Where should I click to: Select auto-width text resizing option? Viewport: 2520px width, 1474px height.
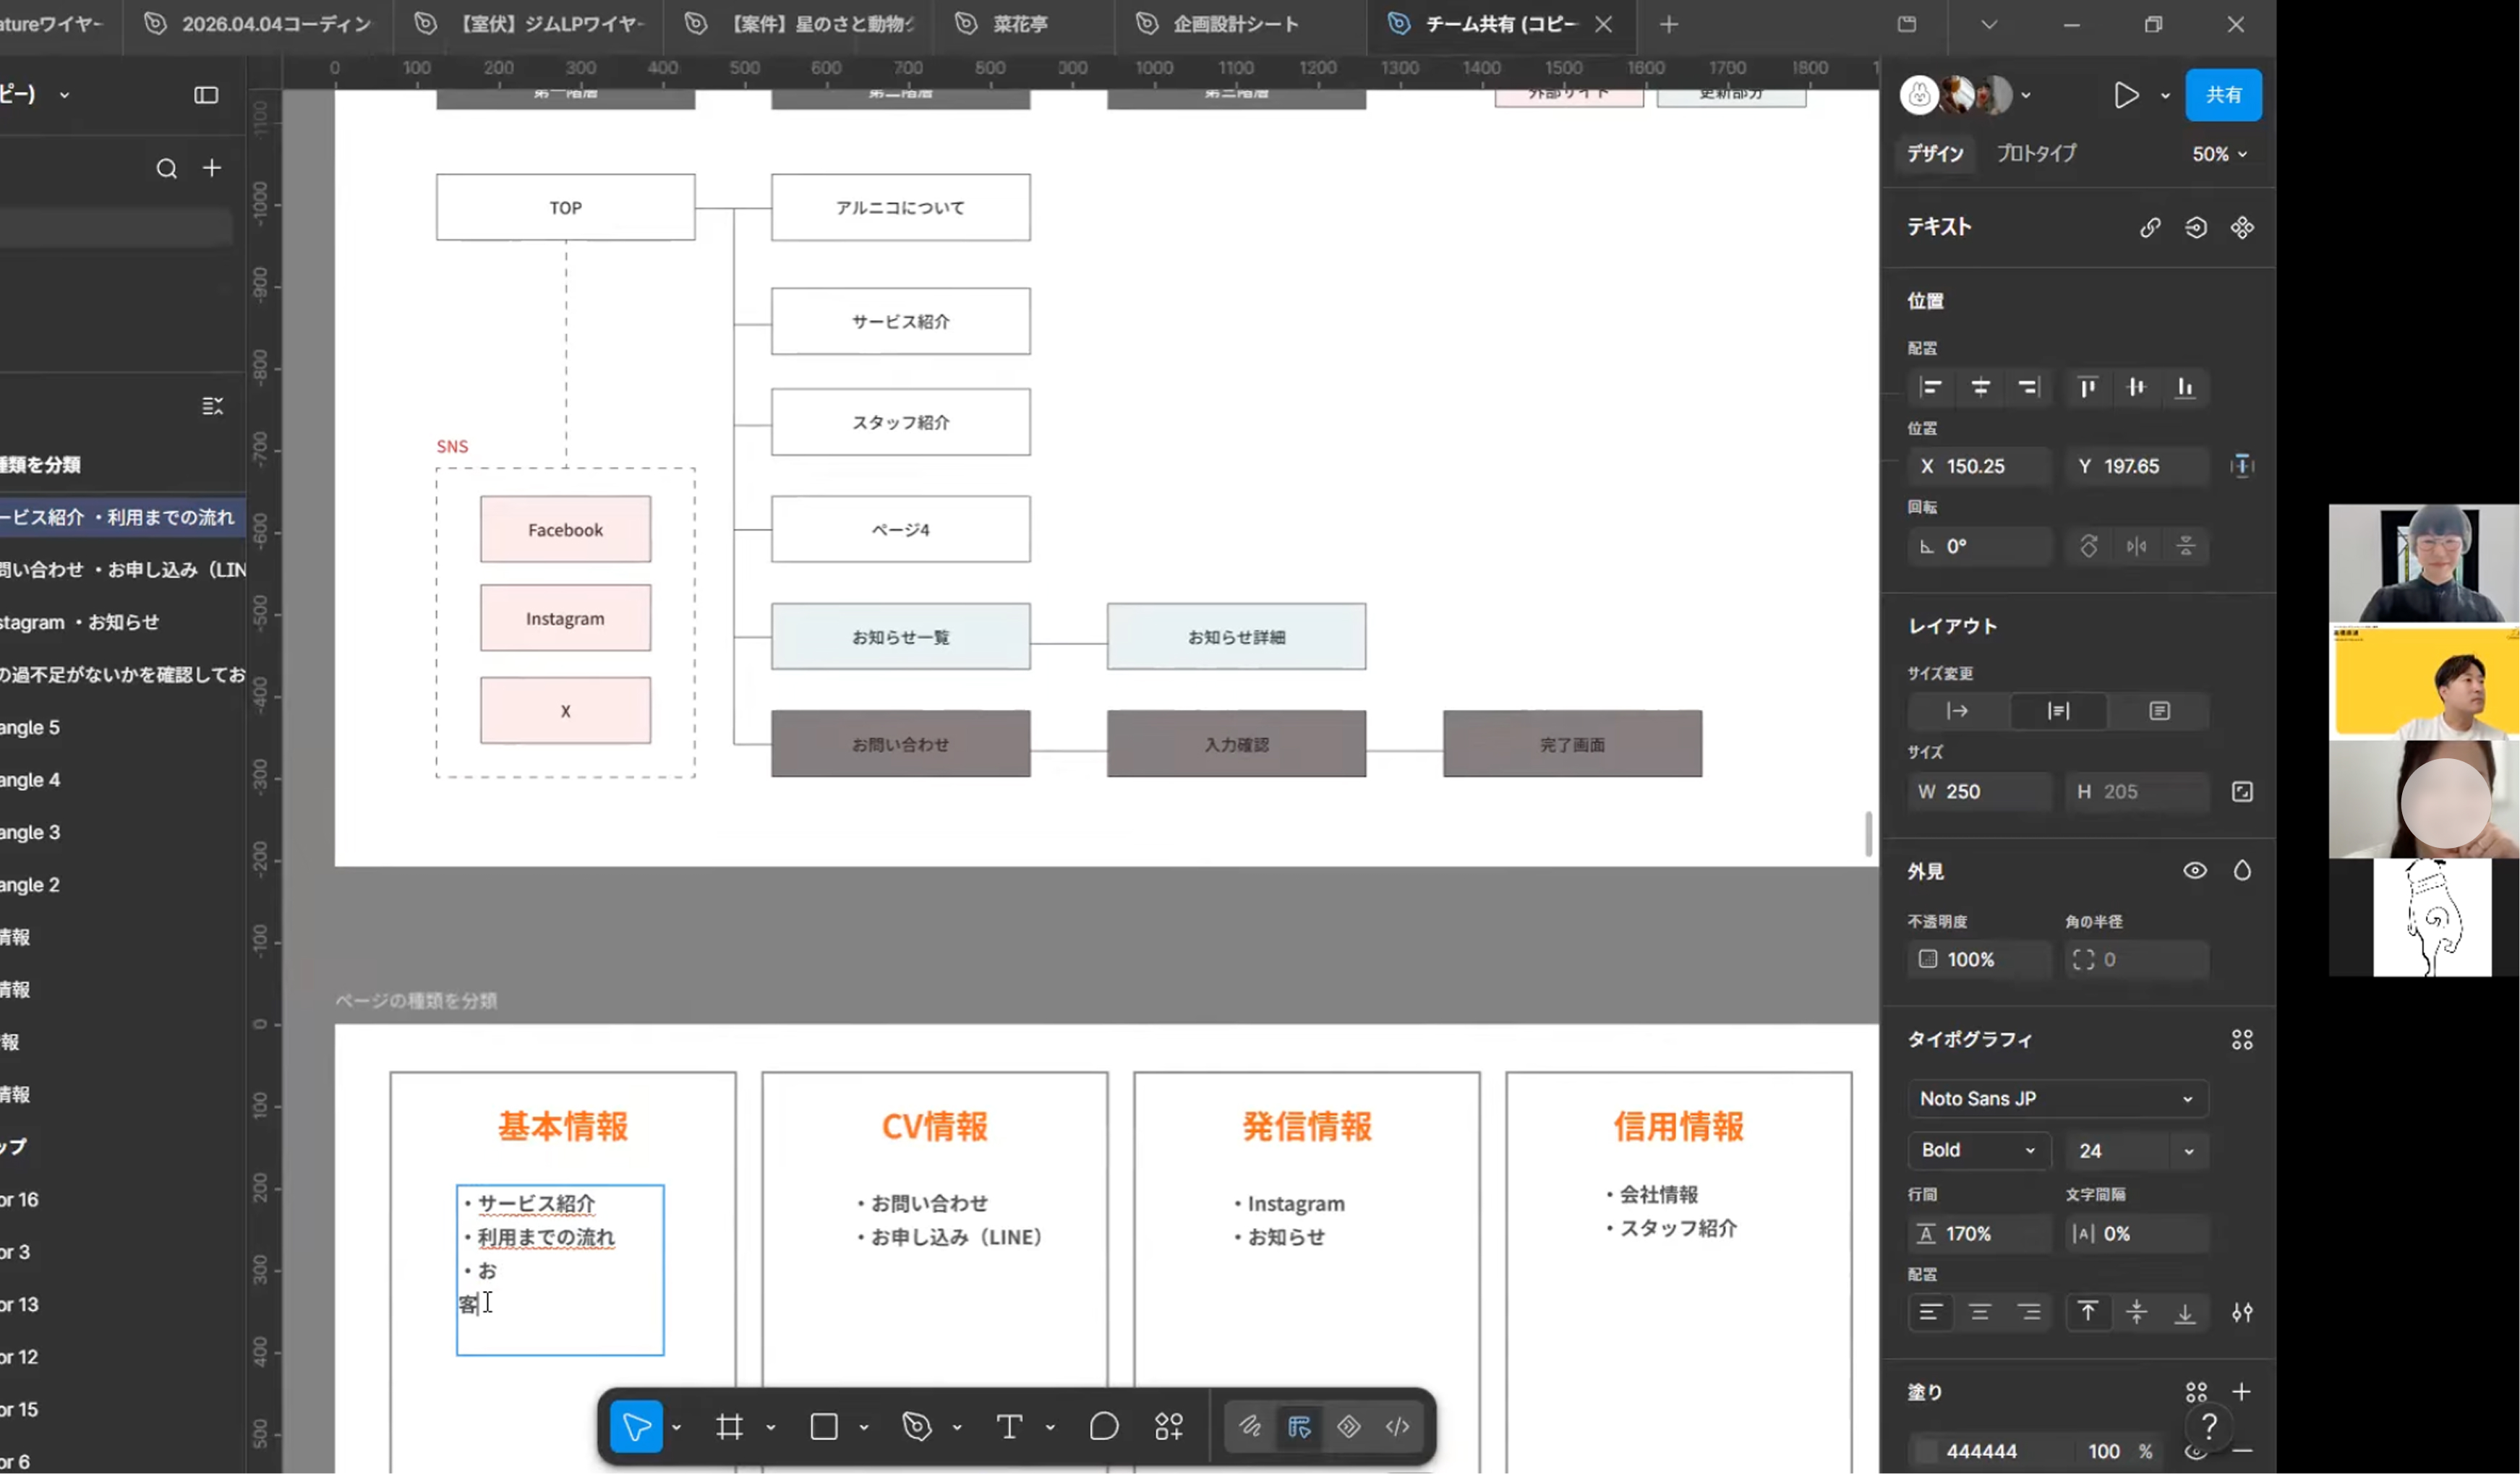[1957, 711]
